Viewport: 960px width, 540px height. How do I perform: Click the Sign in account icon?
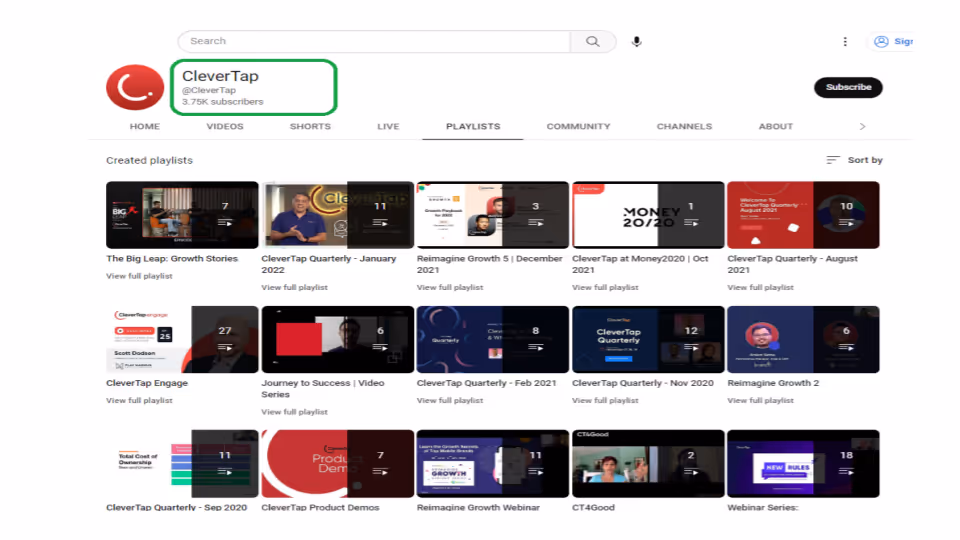[881, 41]
